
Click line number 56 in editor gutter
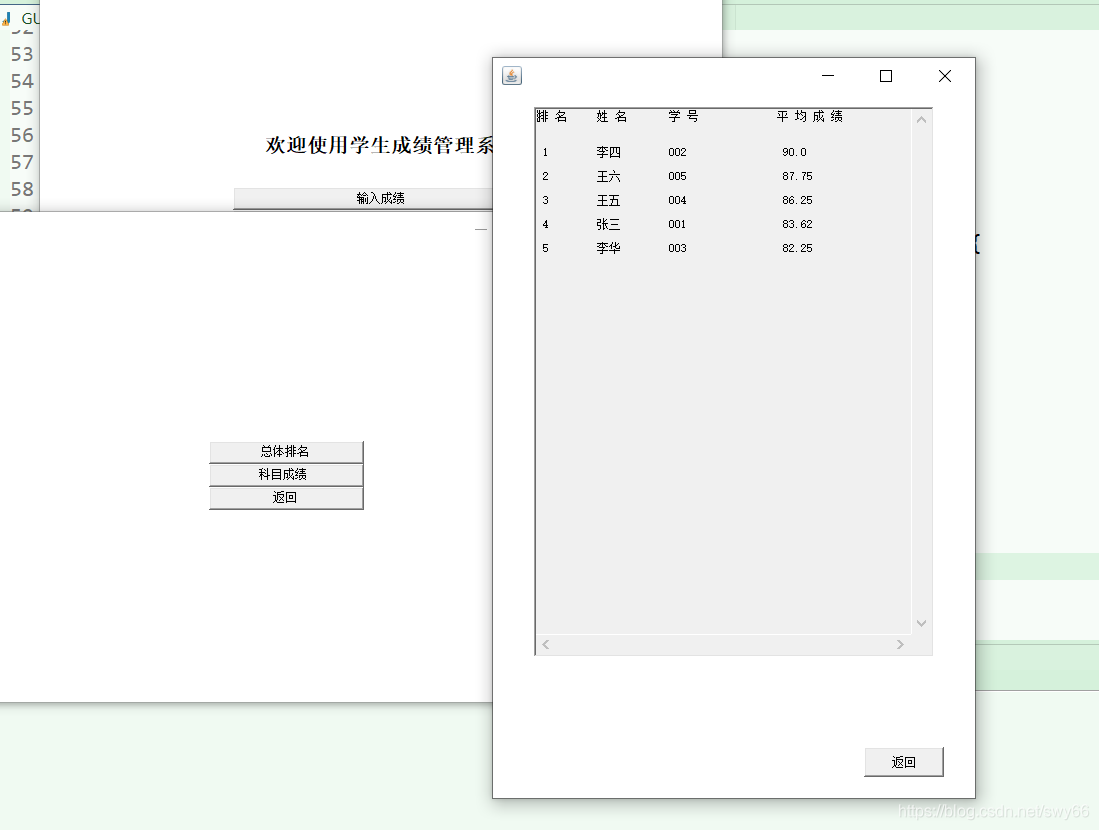22,135
